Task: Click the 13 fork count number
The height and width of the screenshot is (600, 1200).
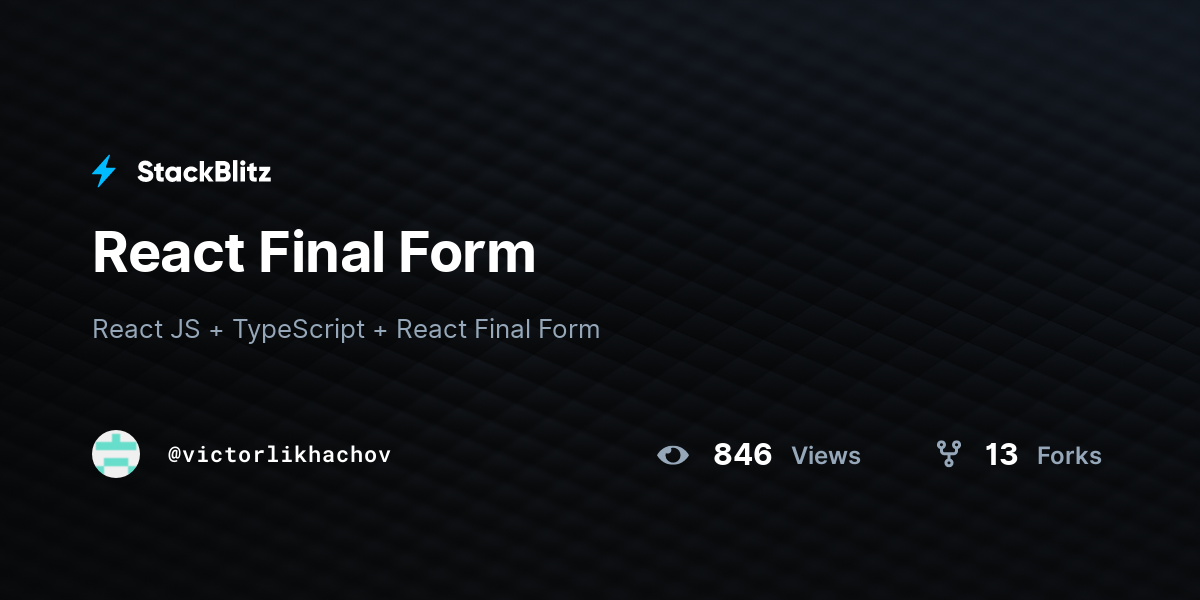Action: 1001,455
